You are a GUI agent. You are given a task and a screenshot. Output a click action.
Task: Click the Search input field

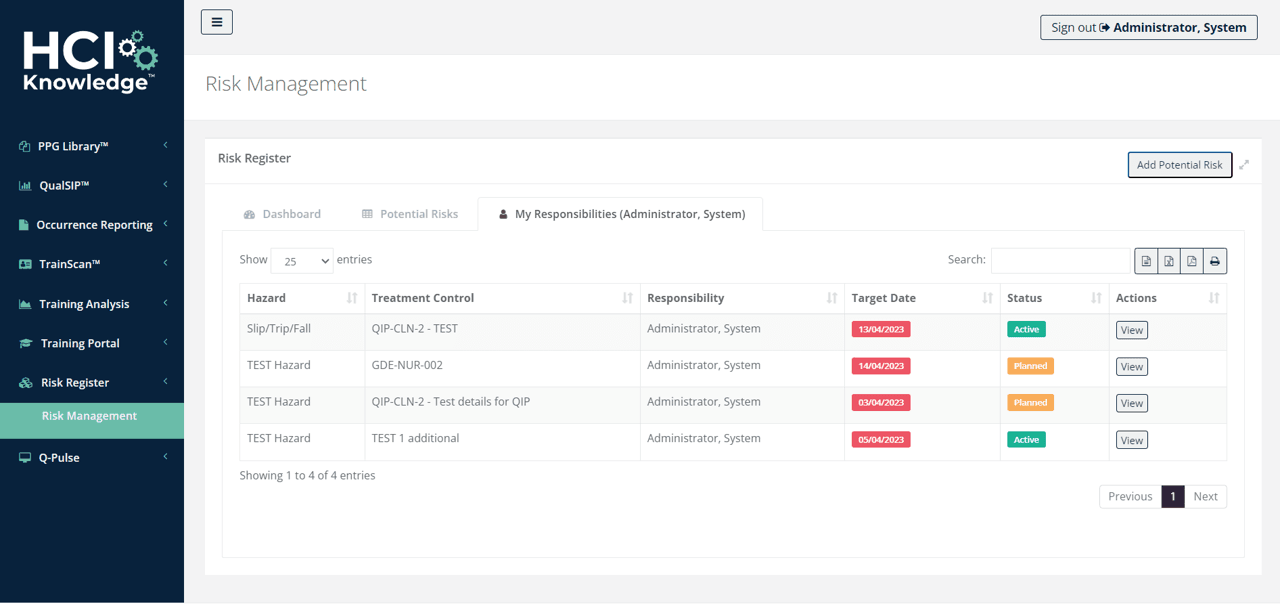coord(1060,260)
